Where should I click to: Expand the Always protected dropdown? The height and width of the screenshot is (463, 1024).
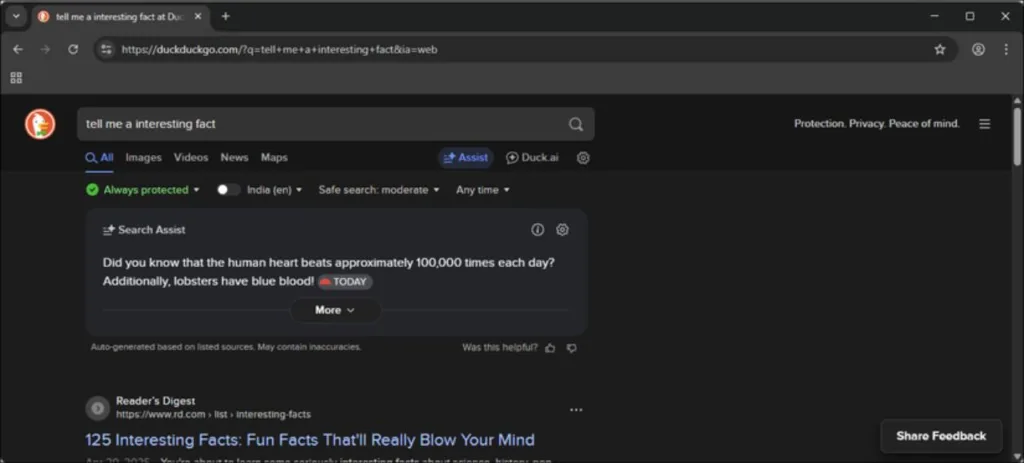pyautogui.click(x=142, y=190)
